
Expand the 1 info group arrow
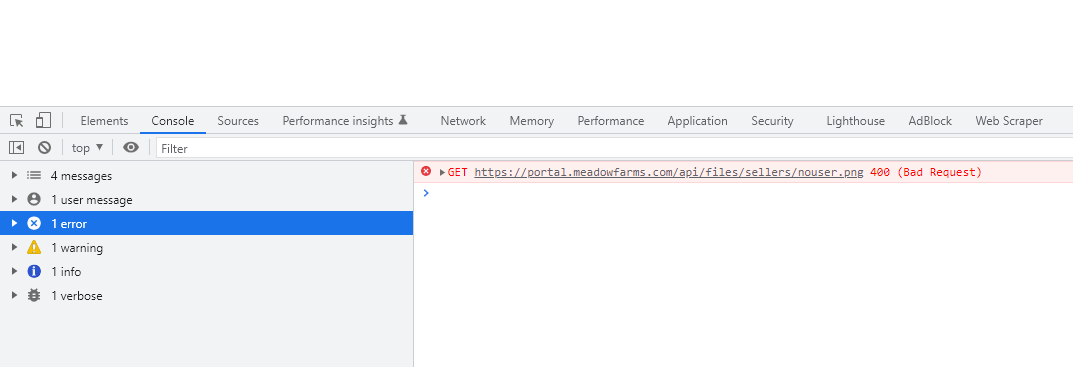coord(14,271)
